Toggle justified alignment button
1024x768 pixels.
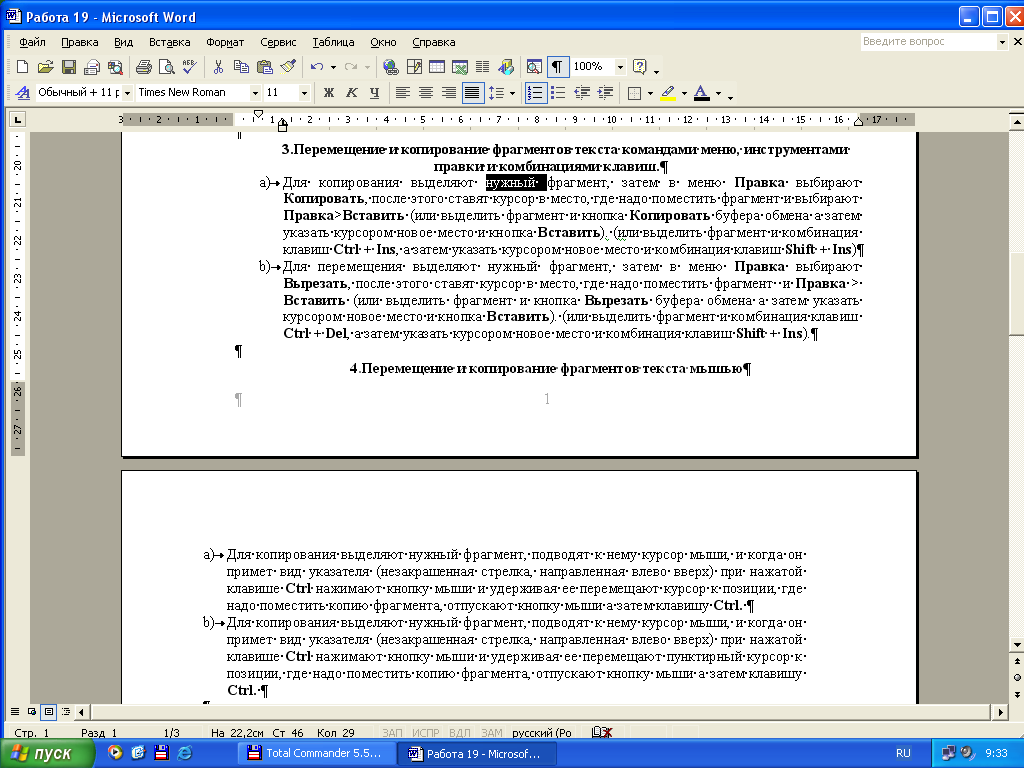tap(472, 93)
